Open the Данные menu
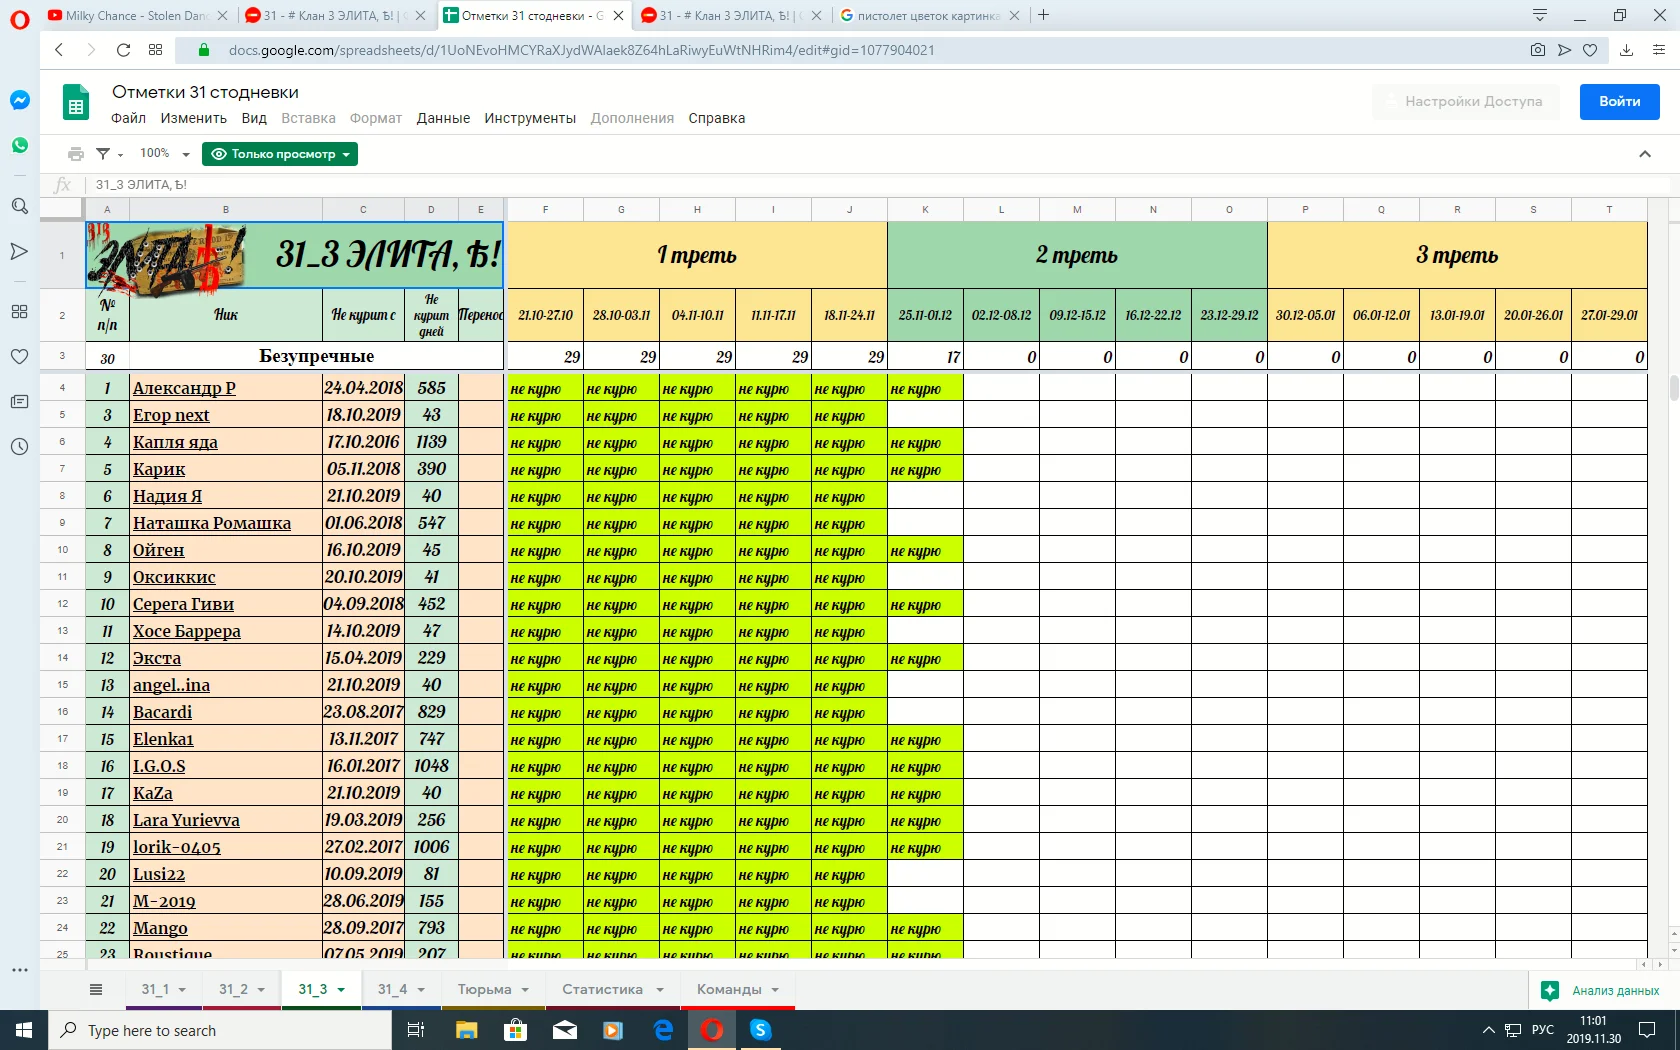Screen dimensions: 1680x1050 441,118
